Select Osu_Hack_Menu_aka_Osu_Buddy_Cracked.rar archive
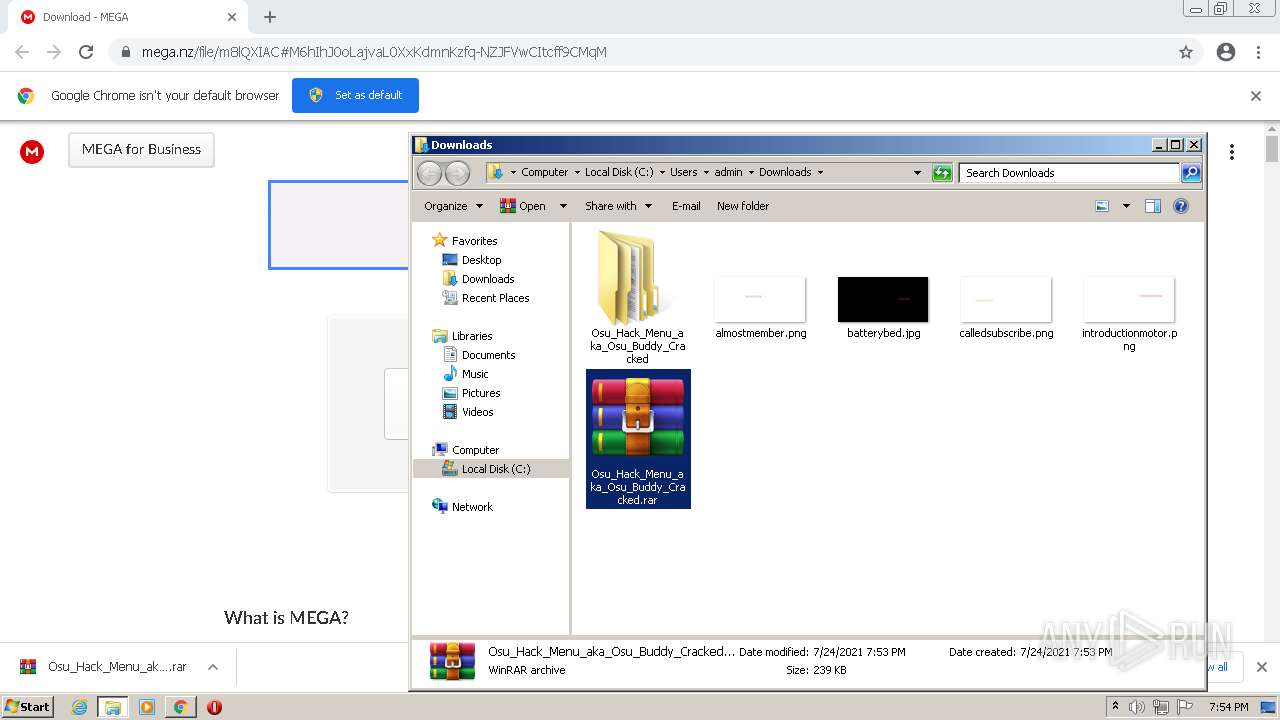Image resolution: width=1280 pixels, height=720 pixels. [638, 439]
